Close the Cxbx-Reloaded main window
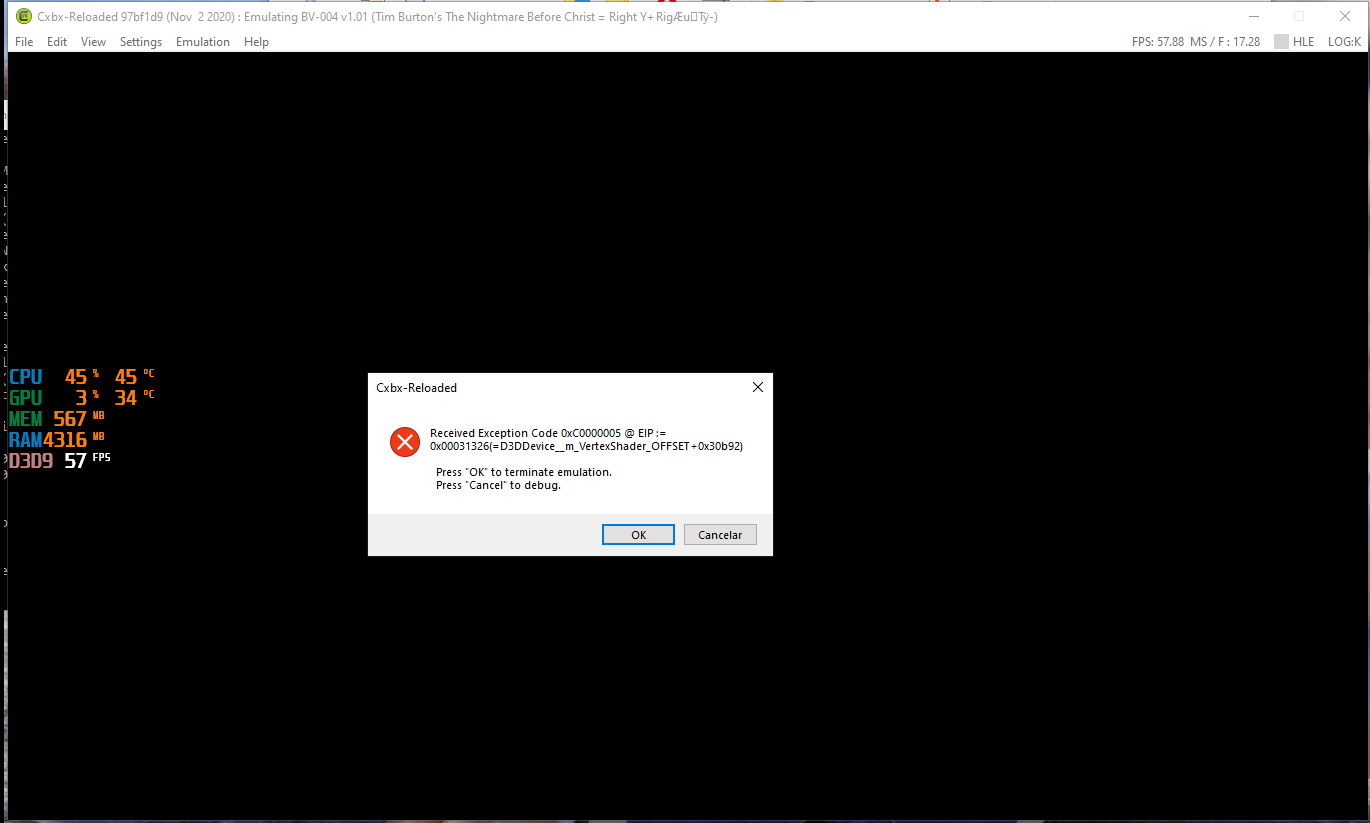The image size is (1370, 823). point(1344,16)
